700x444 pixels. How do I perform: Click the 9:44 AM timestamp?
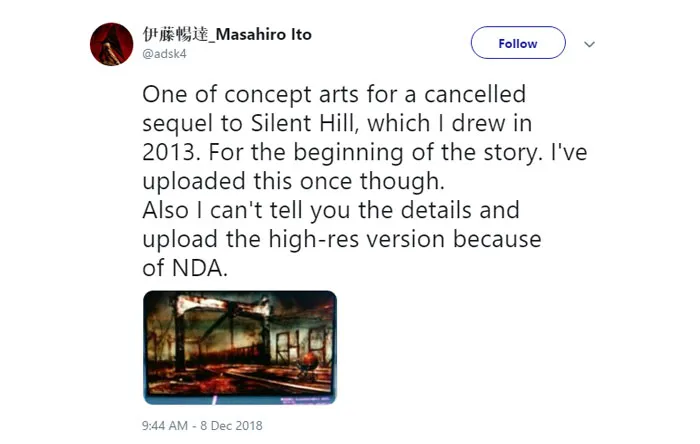[x=166, y=424]
